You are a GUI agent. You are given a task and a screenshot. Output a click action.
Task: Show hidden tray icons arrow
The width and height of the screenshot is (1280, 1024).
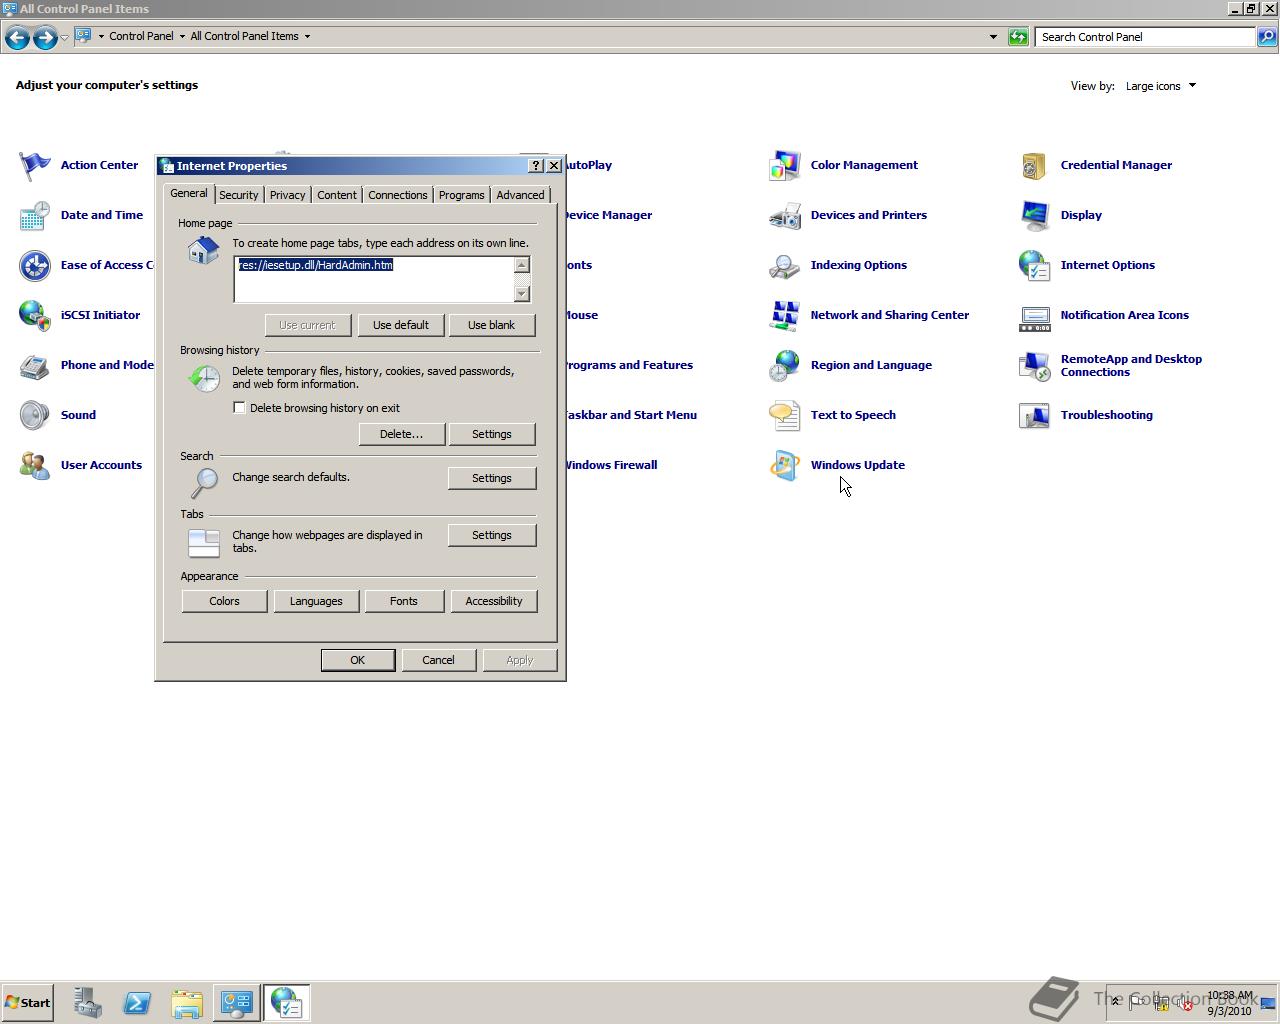[x=1116, y=1002]
